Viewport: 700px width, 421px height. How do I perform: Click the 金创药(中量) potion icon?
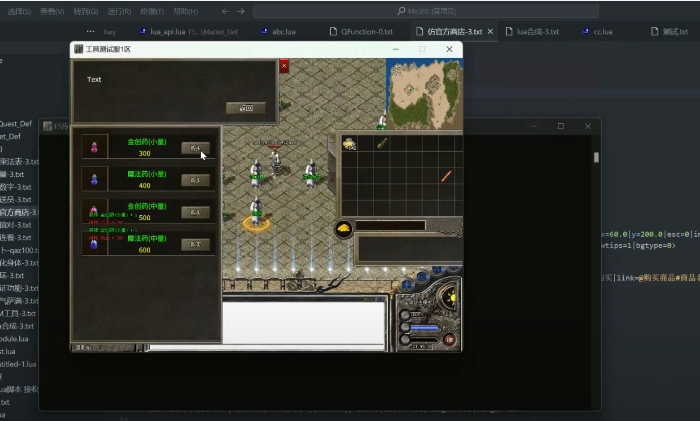(x=95, y=212)
